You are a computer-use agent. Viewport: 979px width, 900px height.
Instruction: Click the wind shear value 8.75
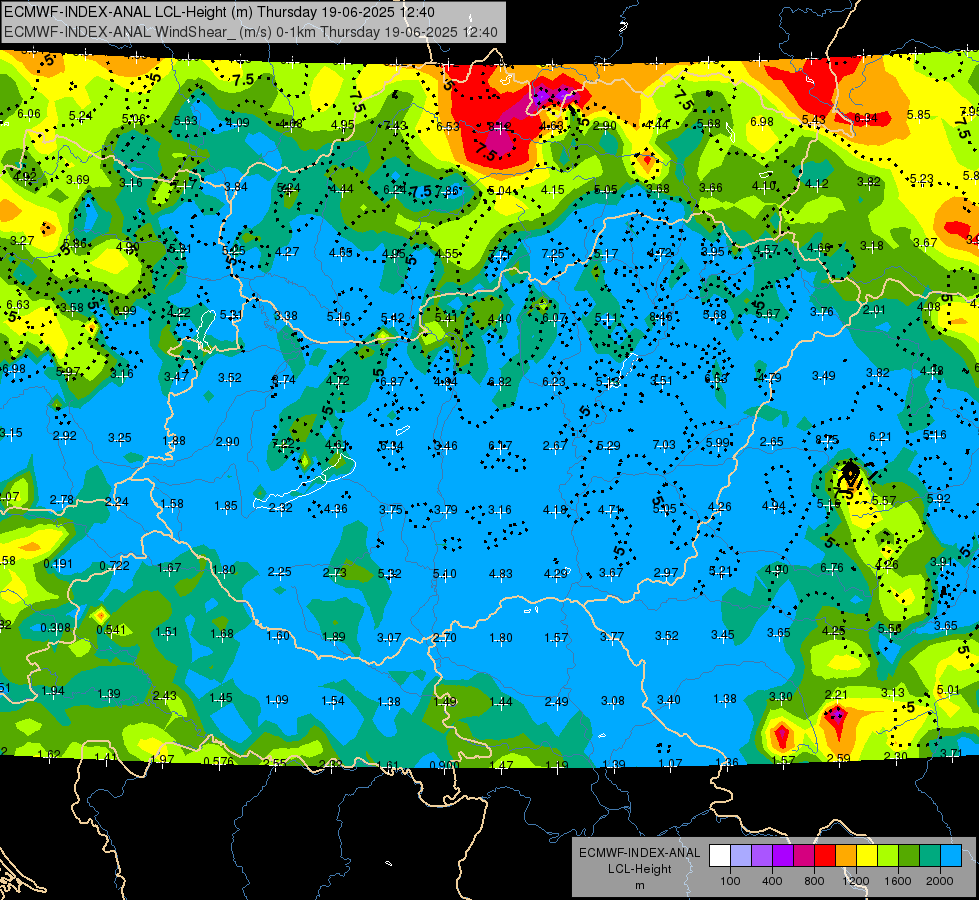(x=827, y=440)
